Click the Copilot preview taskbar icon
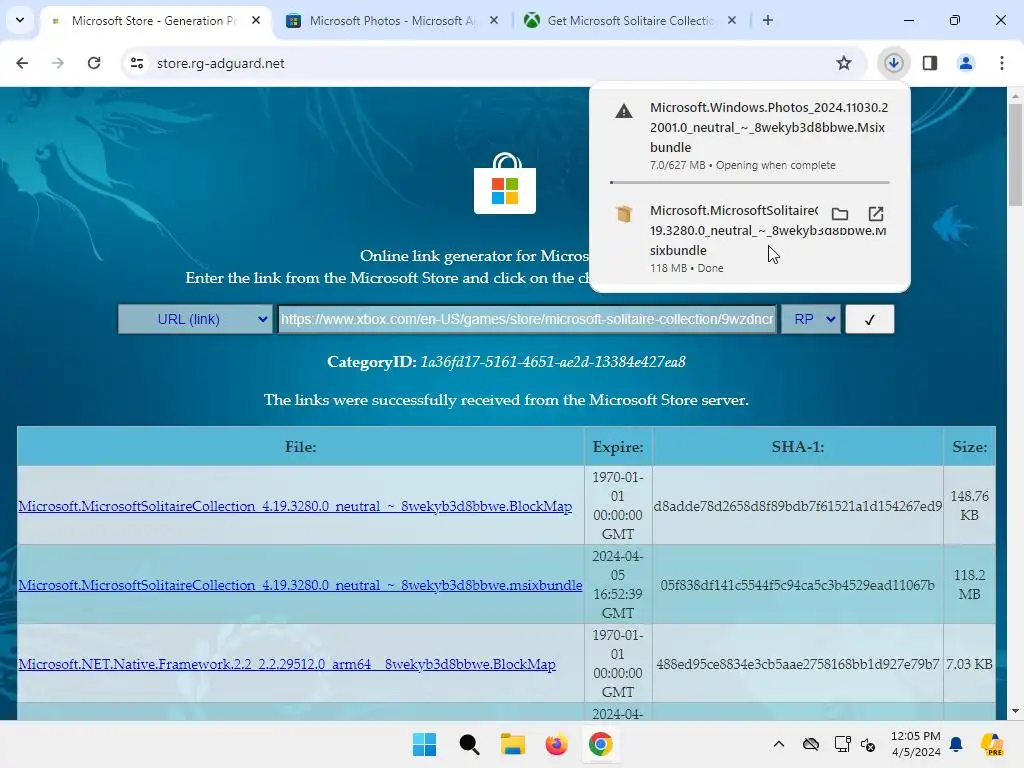 click(x=992, y=744)
